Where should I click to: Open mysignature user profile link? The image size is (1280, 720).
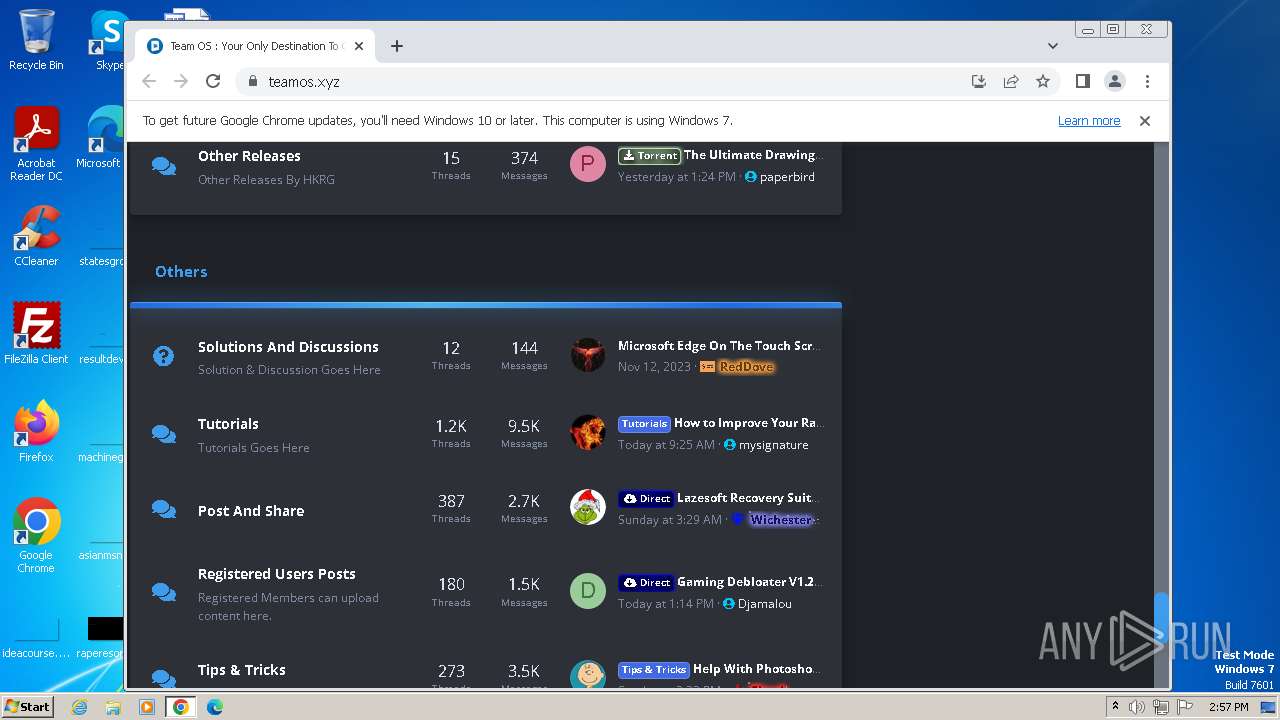tap(773, 445)
